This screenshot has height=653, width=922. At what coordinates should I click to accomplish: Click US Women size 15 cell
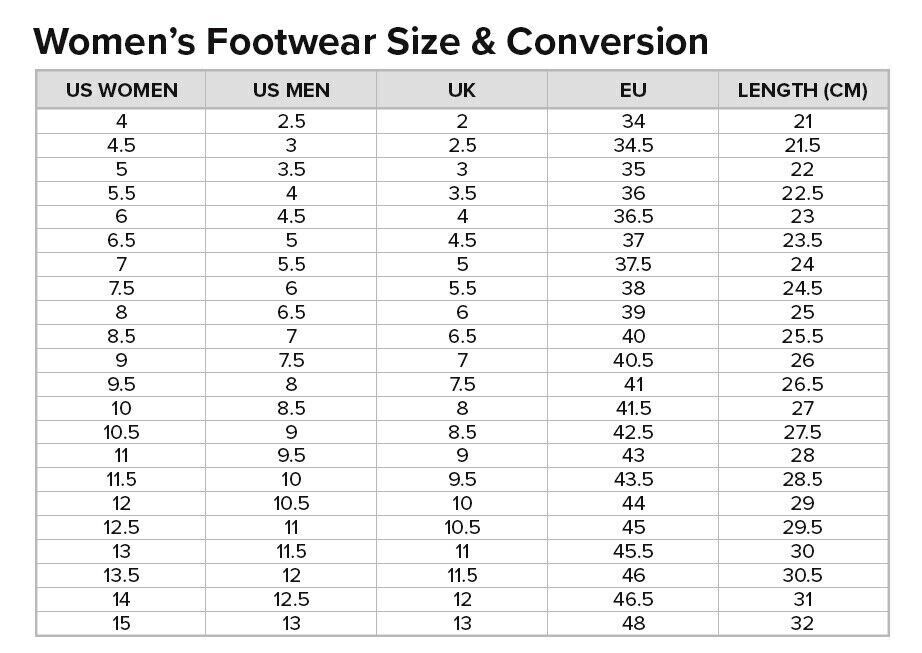coord(122,623)
